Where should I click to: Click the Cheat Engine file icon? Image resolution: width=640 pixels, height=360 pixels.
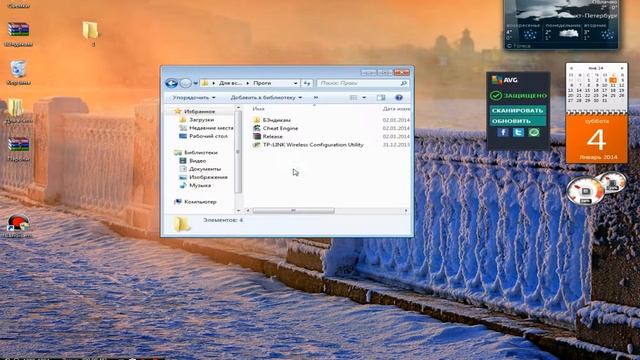[256, 128]
